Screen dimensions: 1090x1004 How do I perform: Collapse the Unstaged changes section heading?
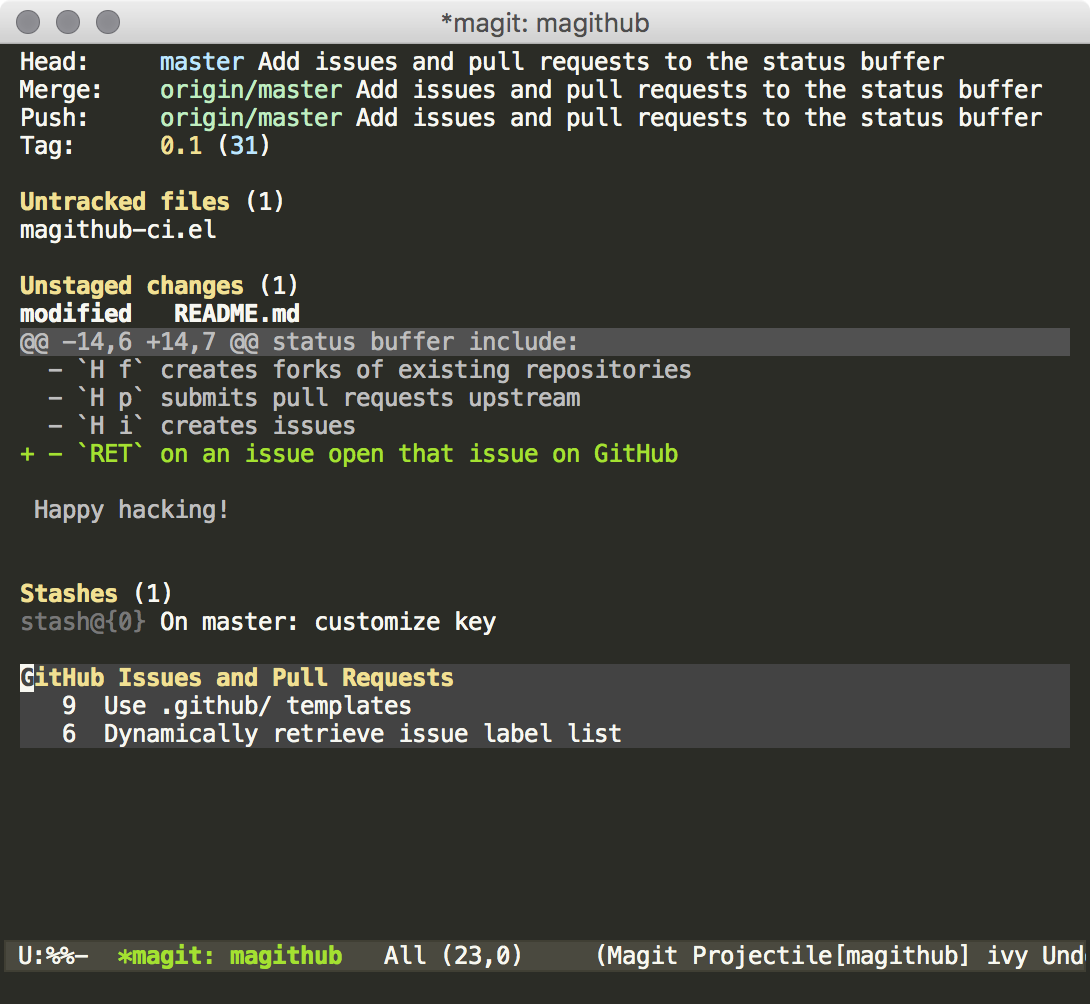coord(131,286)
